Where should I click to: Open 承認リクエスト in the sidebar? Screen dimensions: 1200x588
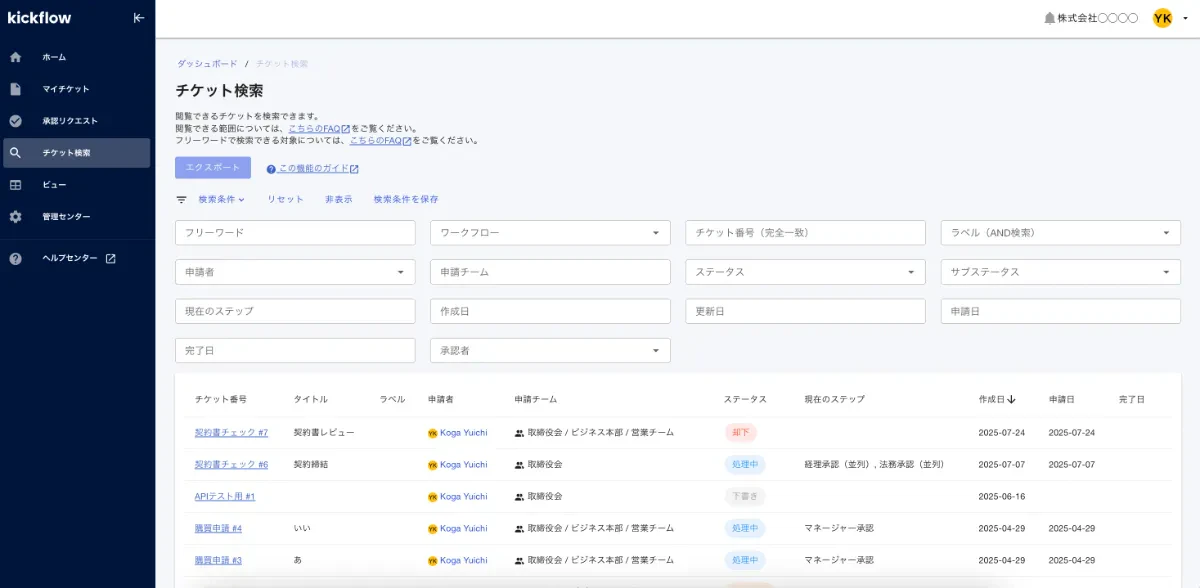(70, 121)
